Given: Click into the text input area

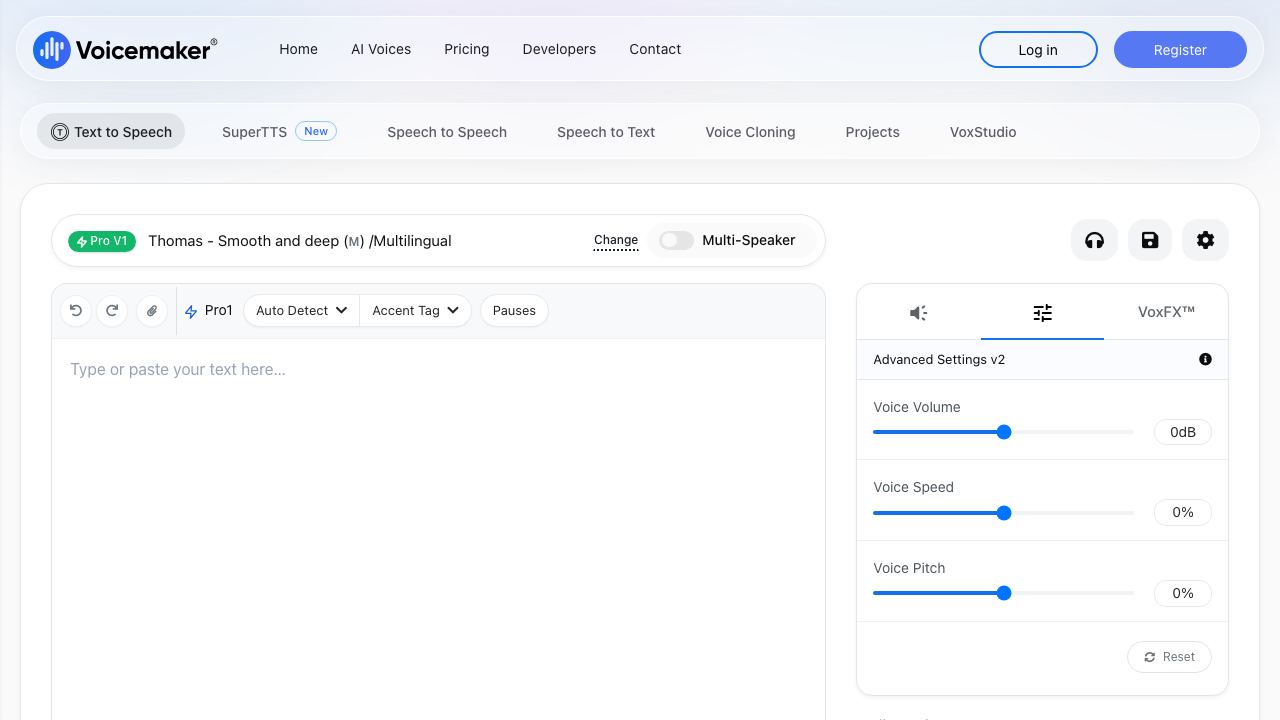Looking at the screenshot, I should coord(438,529).
